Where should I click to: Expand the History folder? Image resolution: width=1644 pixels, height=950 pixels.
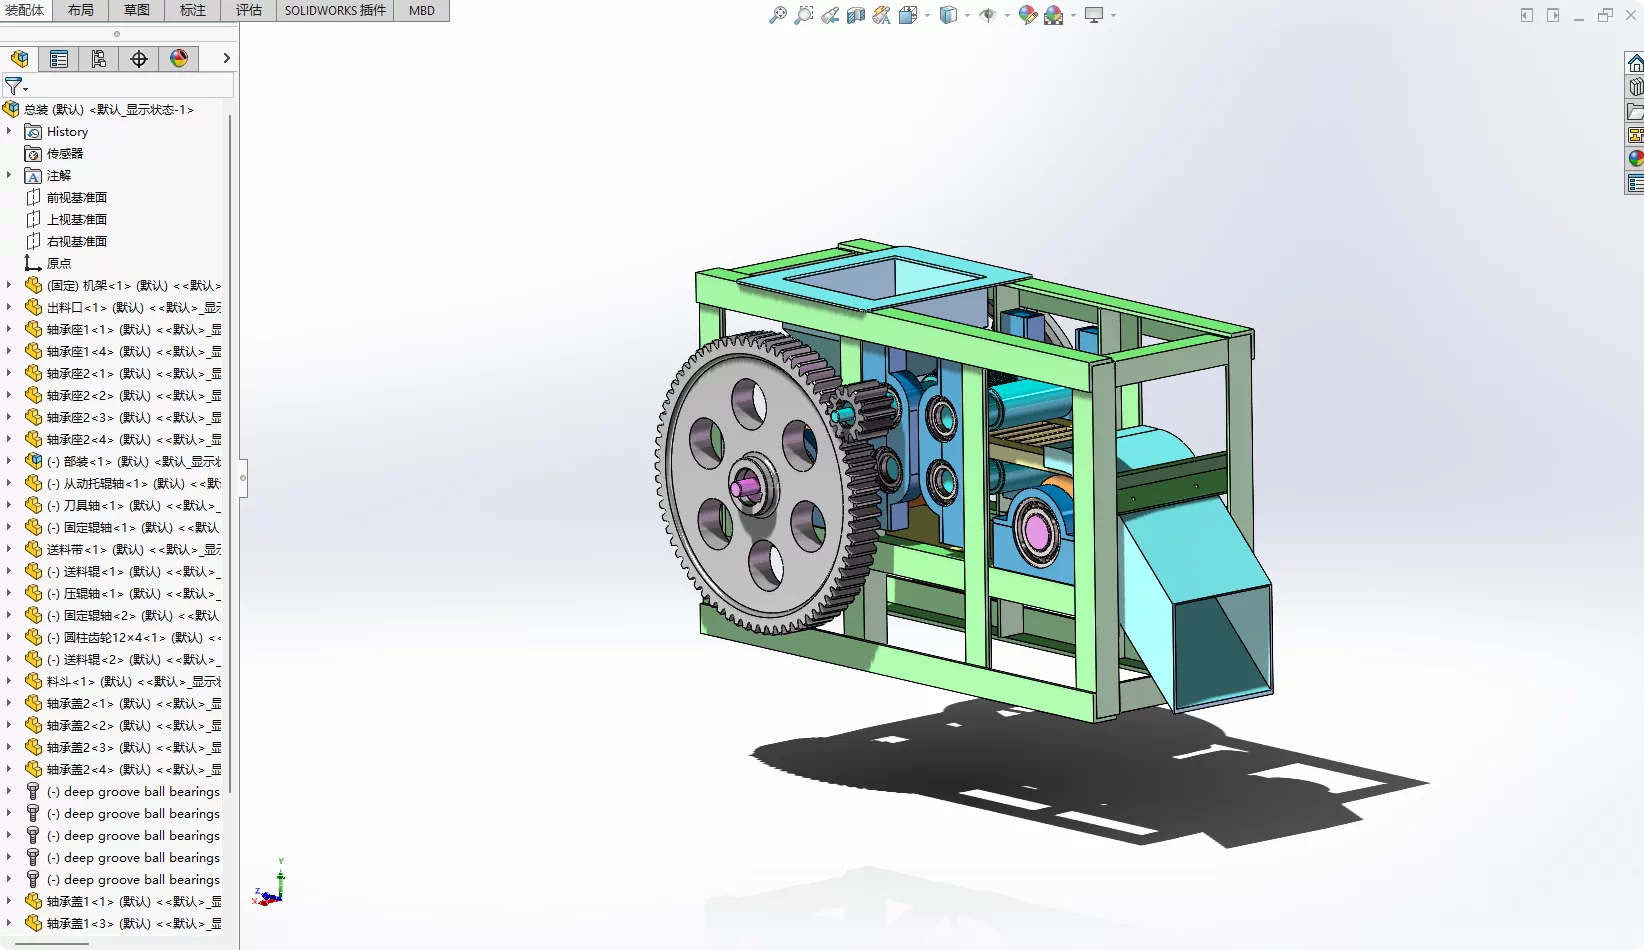9,131
